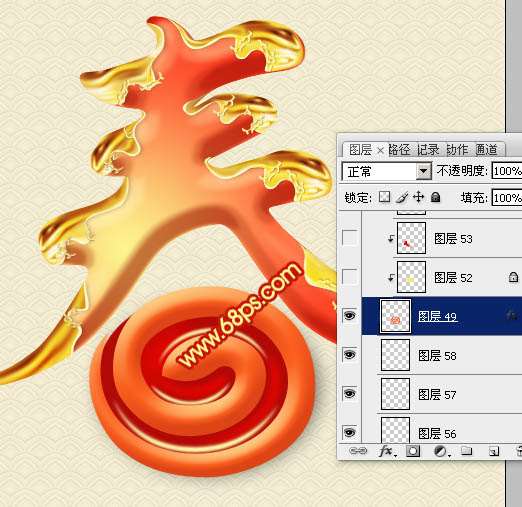Select the 图层 52 thumbnail
This screenshot has width=522, height=507.
tap(411, 277)
